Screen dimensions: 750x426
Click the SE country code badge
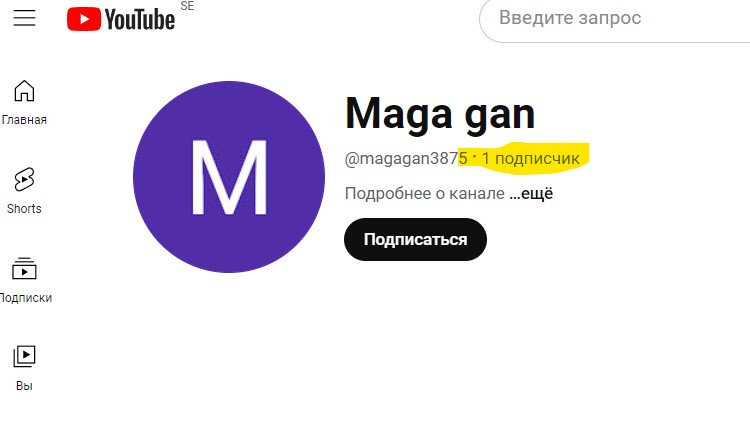pos(188,6)
